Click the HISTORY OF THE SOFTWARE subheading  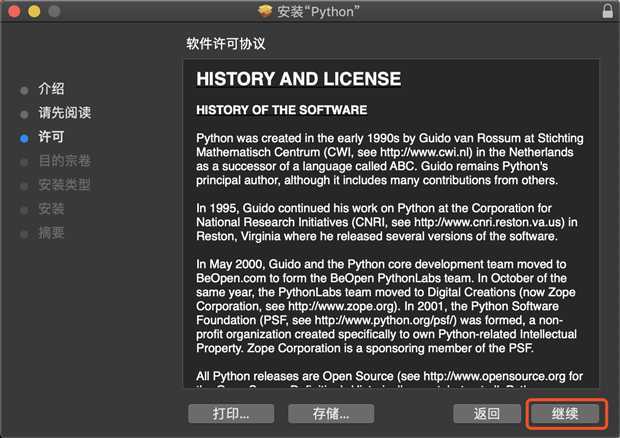tap(282, 110)
